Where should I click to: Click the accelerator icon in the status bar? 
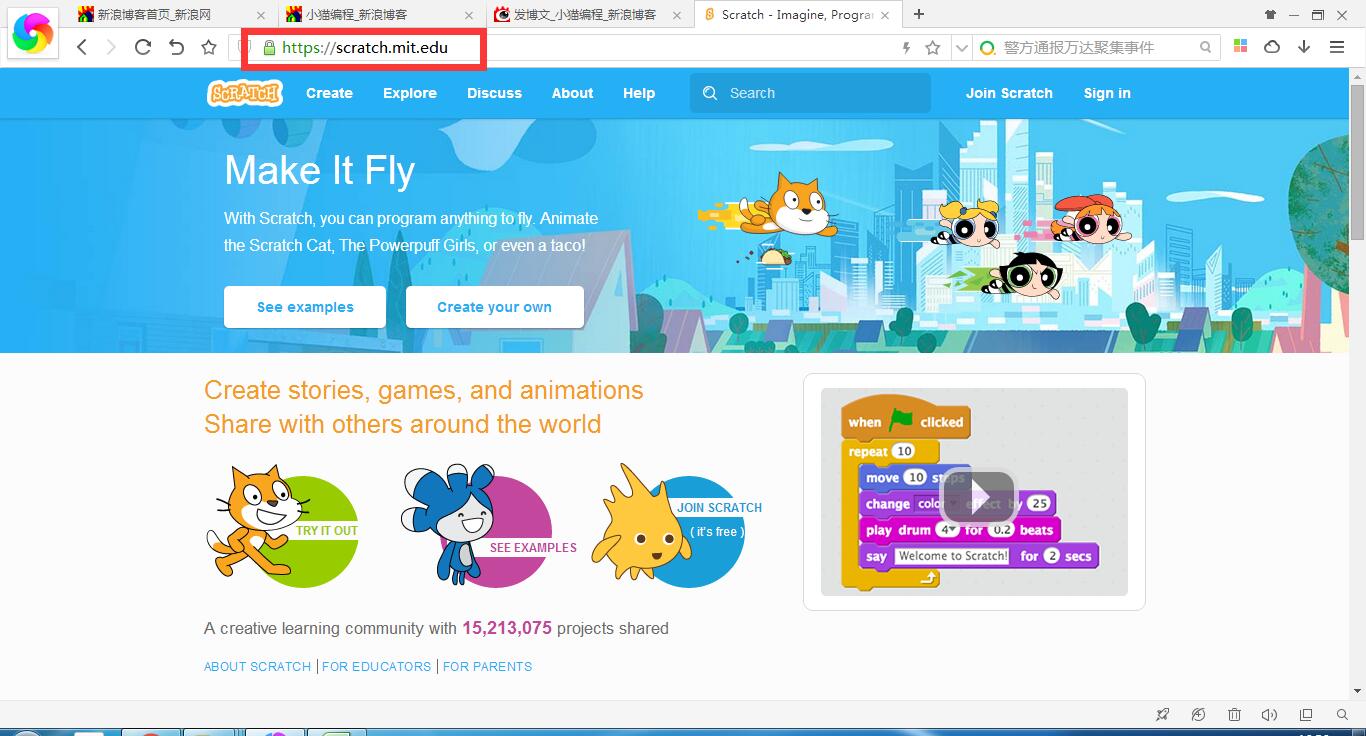click(x=1198, y=715)
